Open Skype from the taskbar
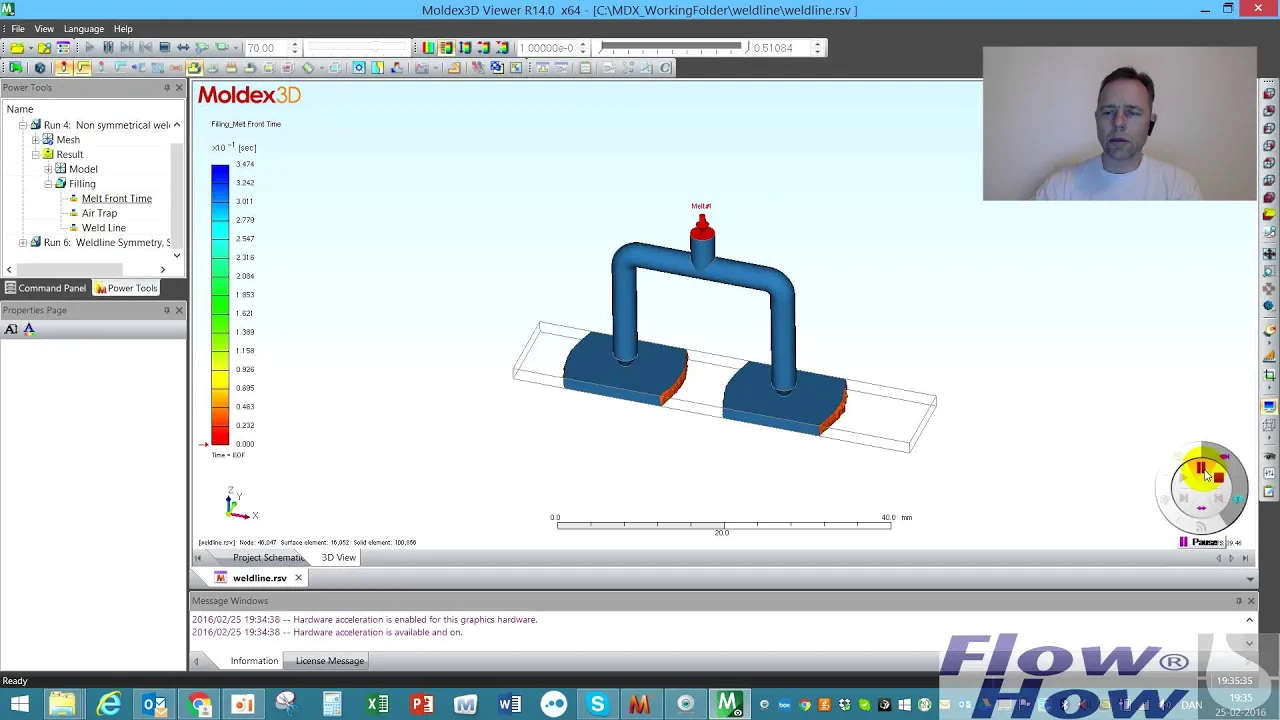Screen dimensions: 1280x720 597,705
